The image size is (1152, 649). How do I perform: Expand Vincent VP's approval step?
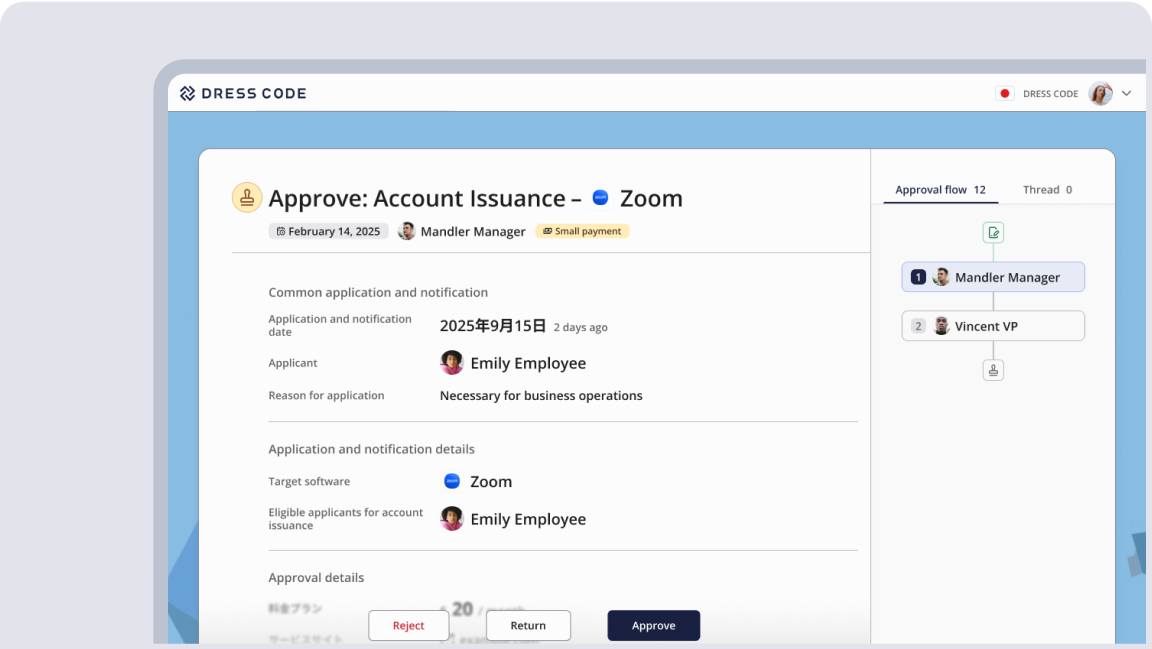992,325
